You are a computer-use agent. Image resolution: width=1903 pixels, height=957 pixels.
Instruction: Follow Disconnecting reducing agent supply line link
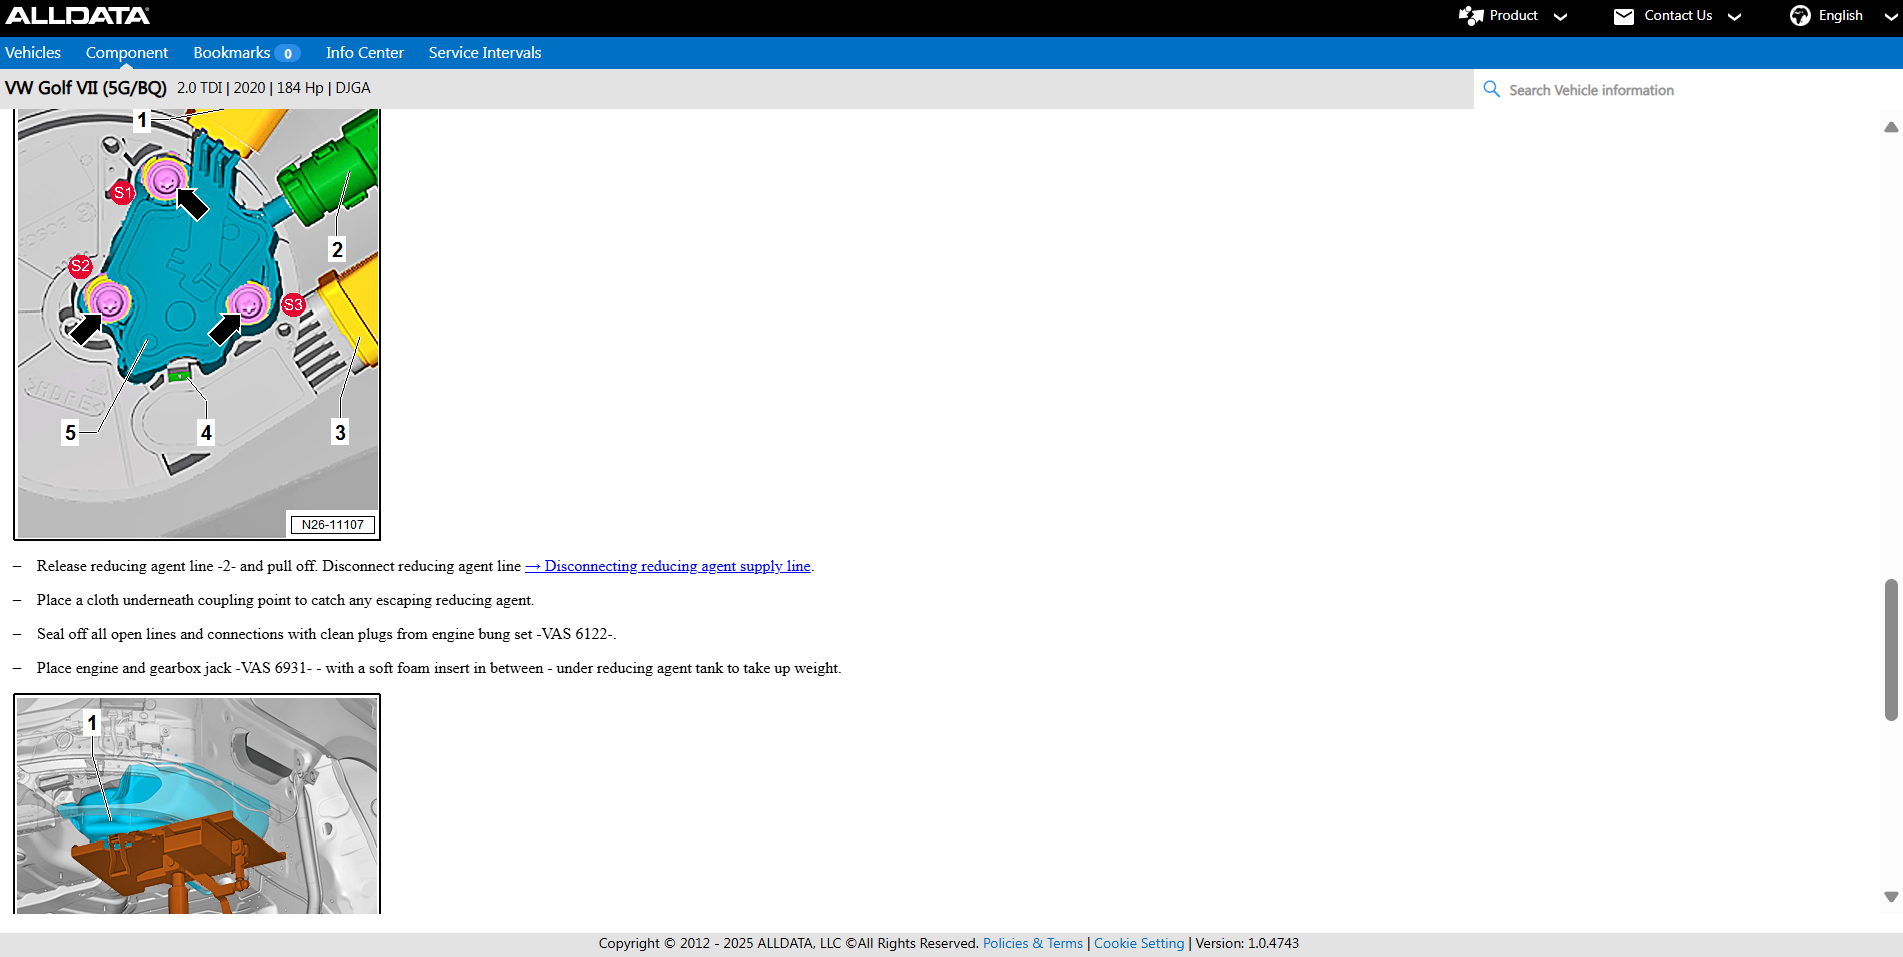[x=668, y=566]
